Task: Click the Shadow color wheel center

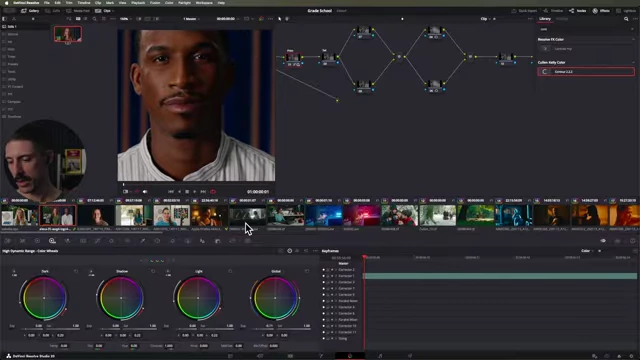Action: (121, 298)
